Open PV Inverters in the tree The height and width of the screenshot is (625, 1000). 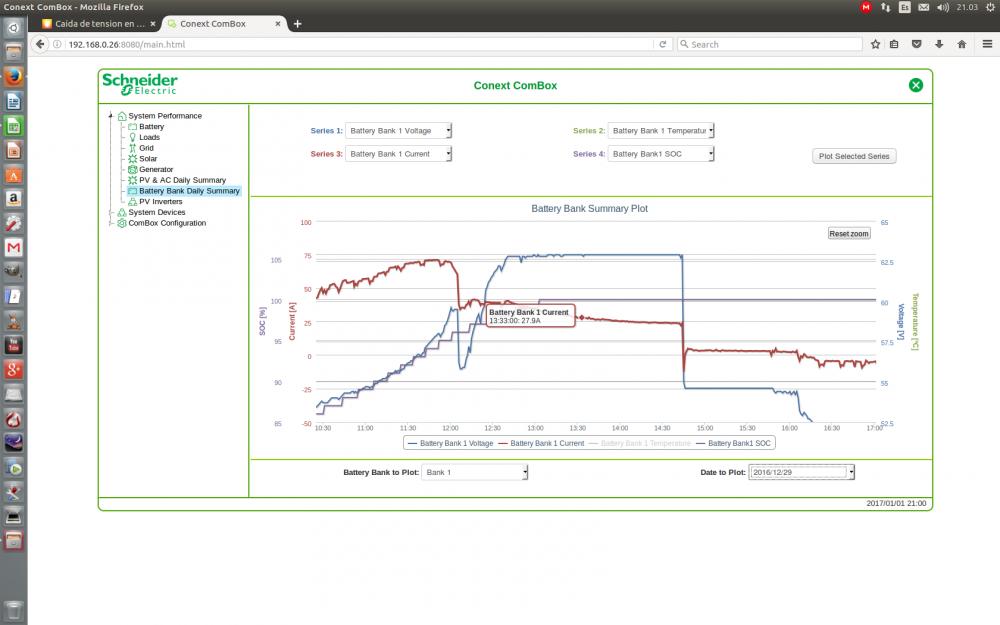(x=161, y=202)
